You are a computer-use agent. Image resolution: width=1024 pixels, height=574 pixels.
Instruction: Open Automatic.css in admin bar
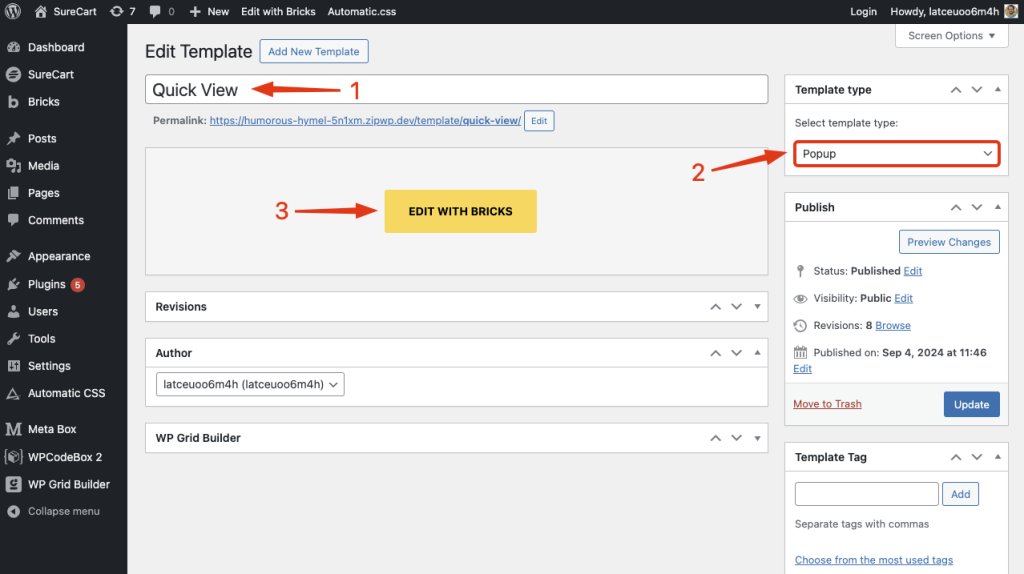(x=362, y=11)
